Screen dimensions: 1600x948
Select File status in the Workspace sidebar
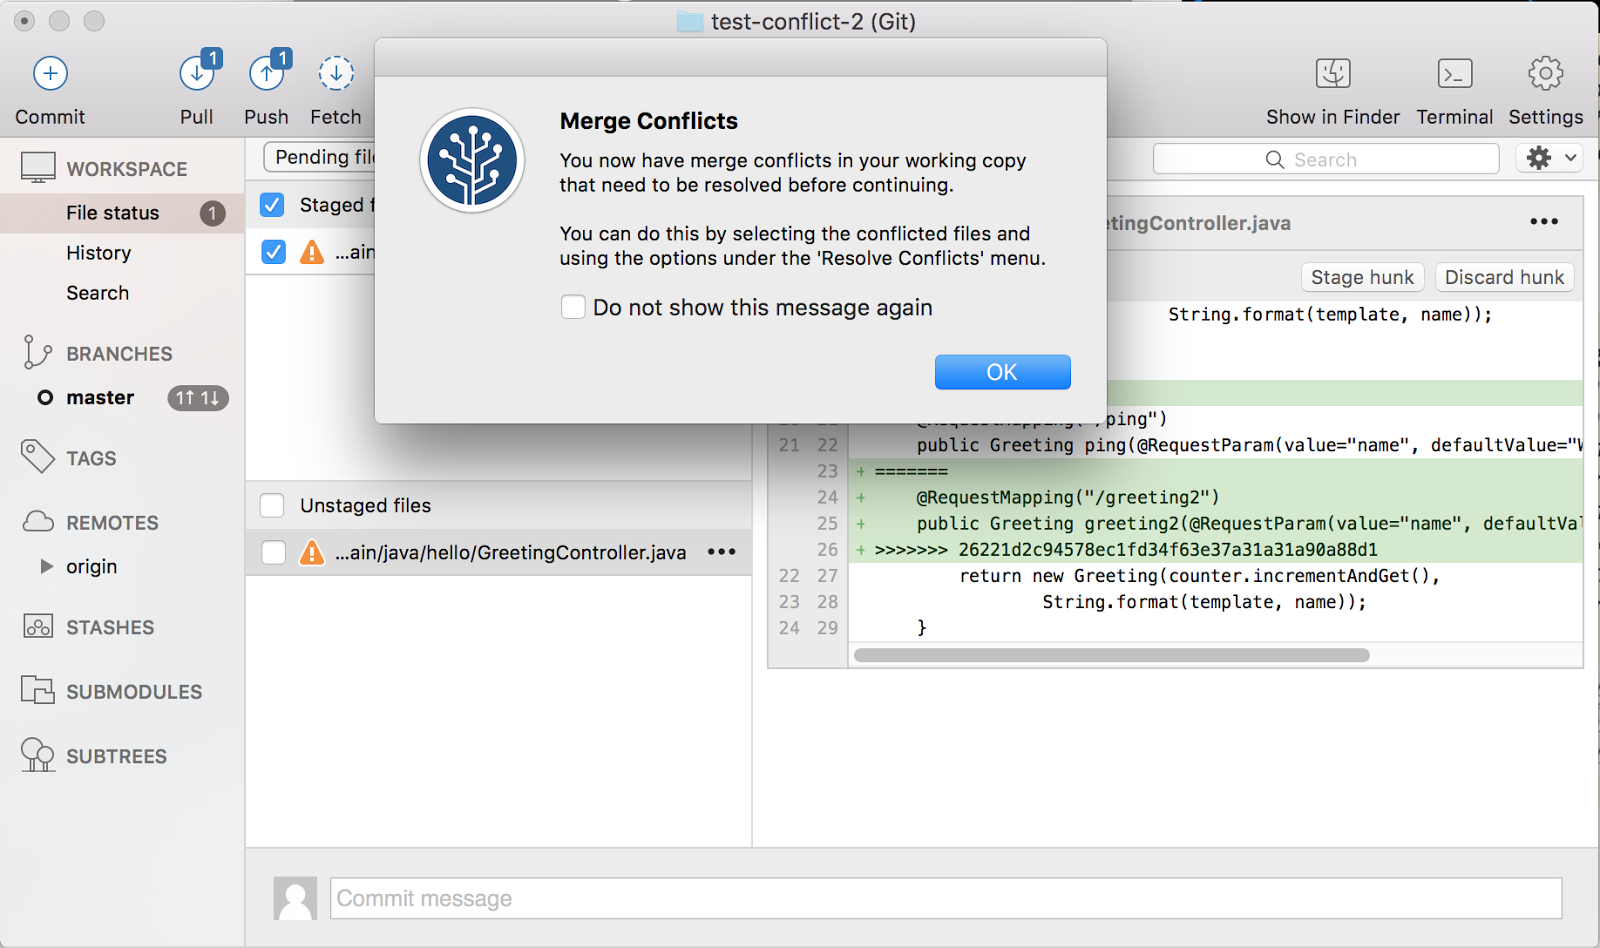click(x=112, y=212)
